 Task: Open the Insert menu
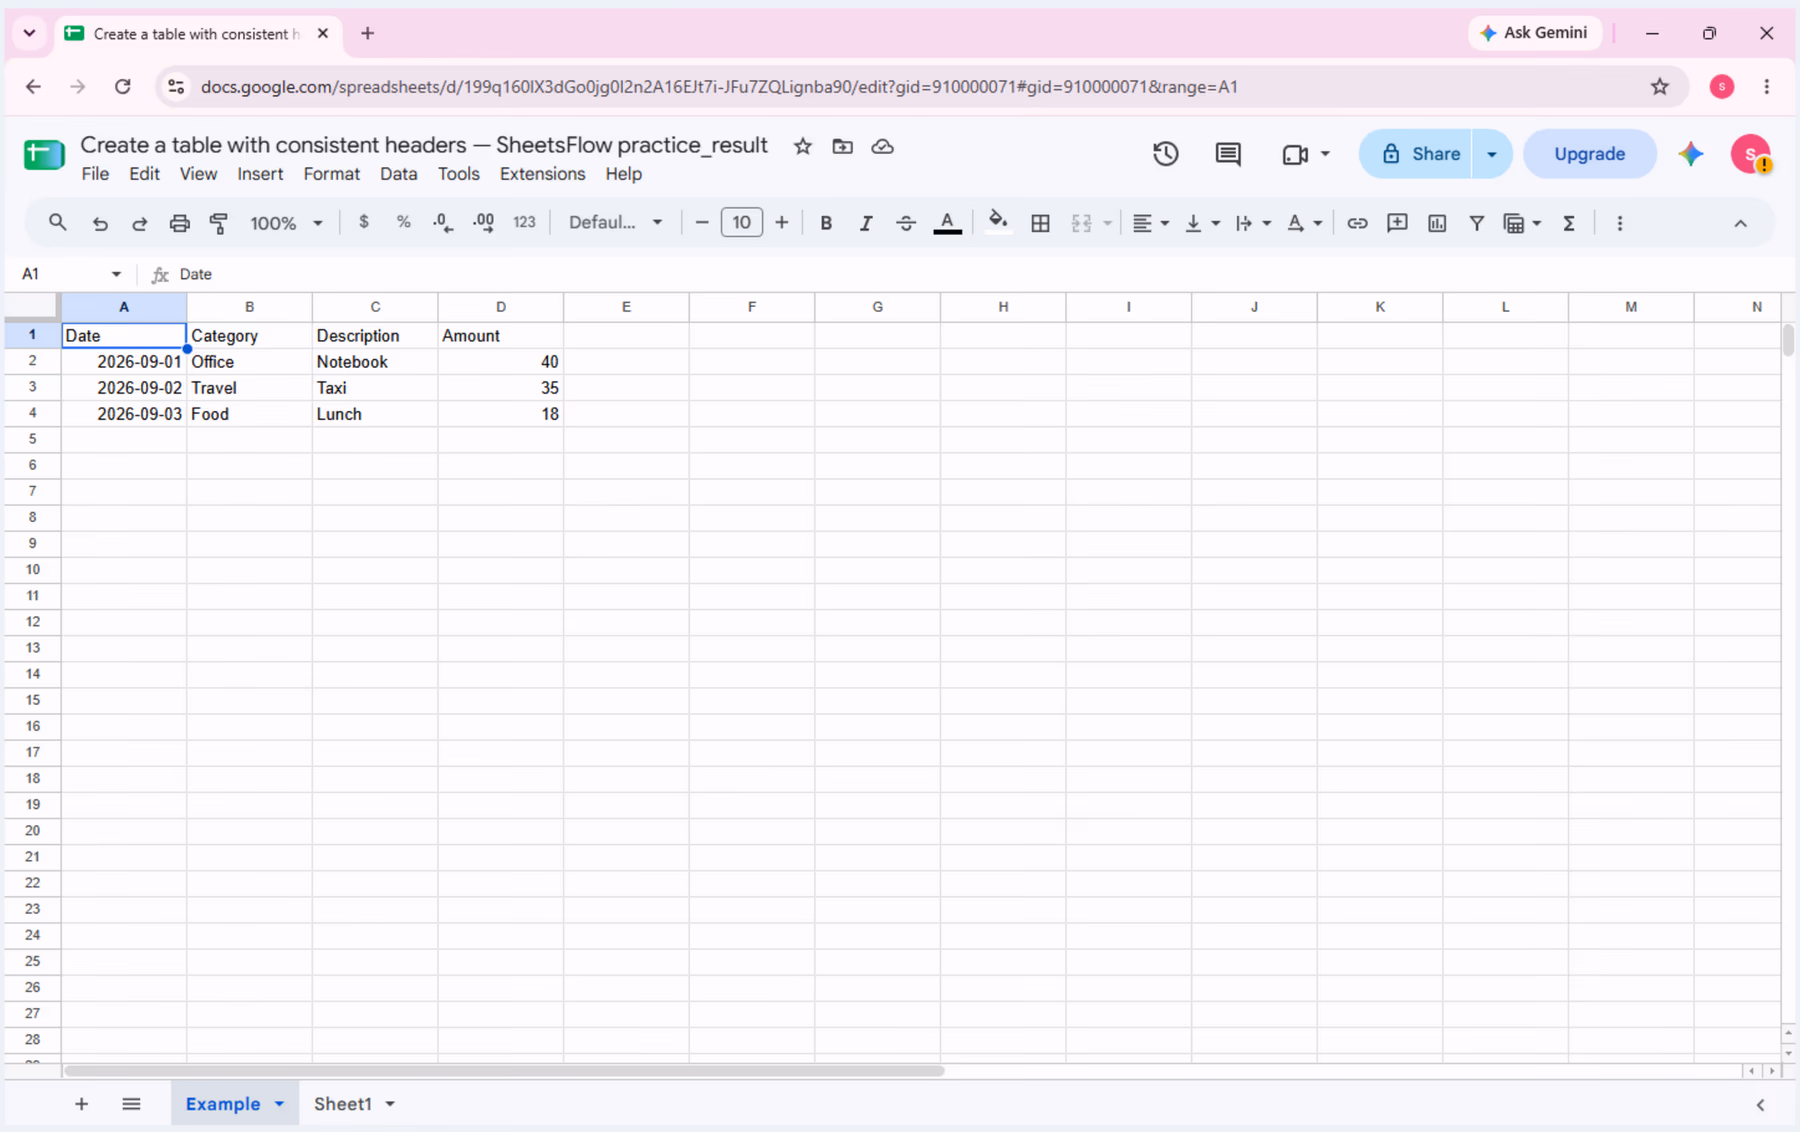point(260,174)
